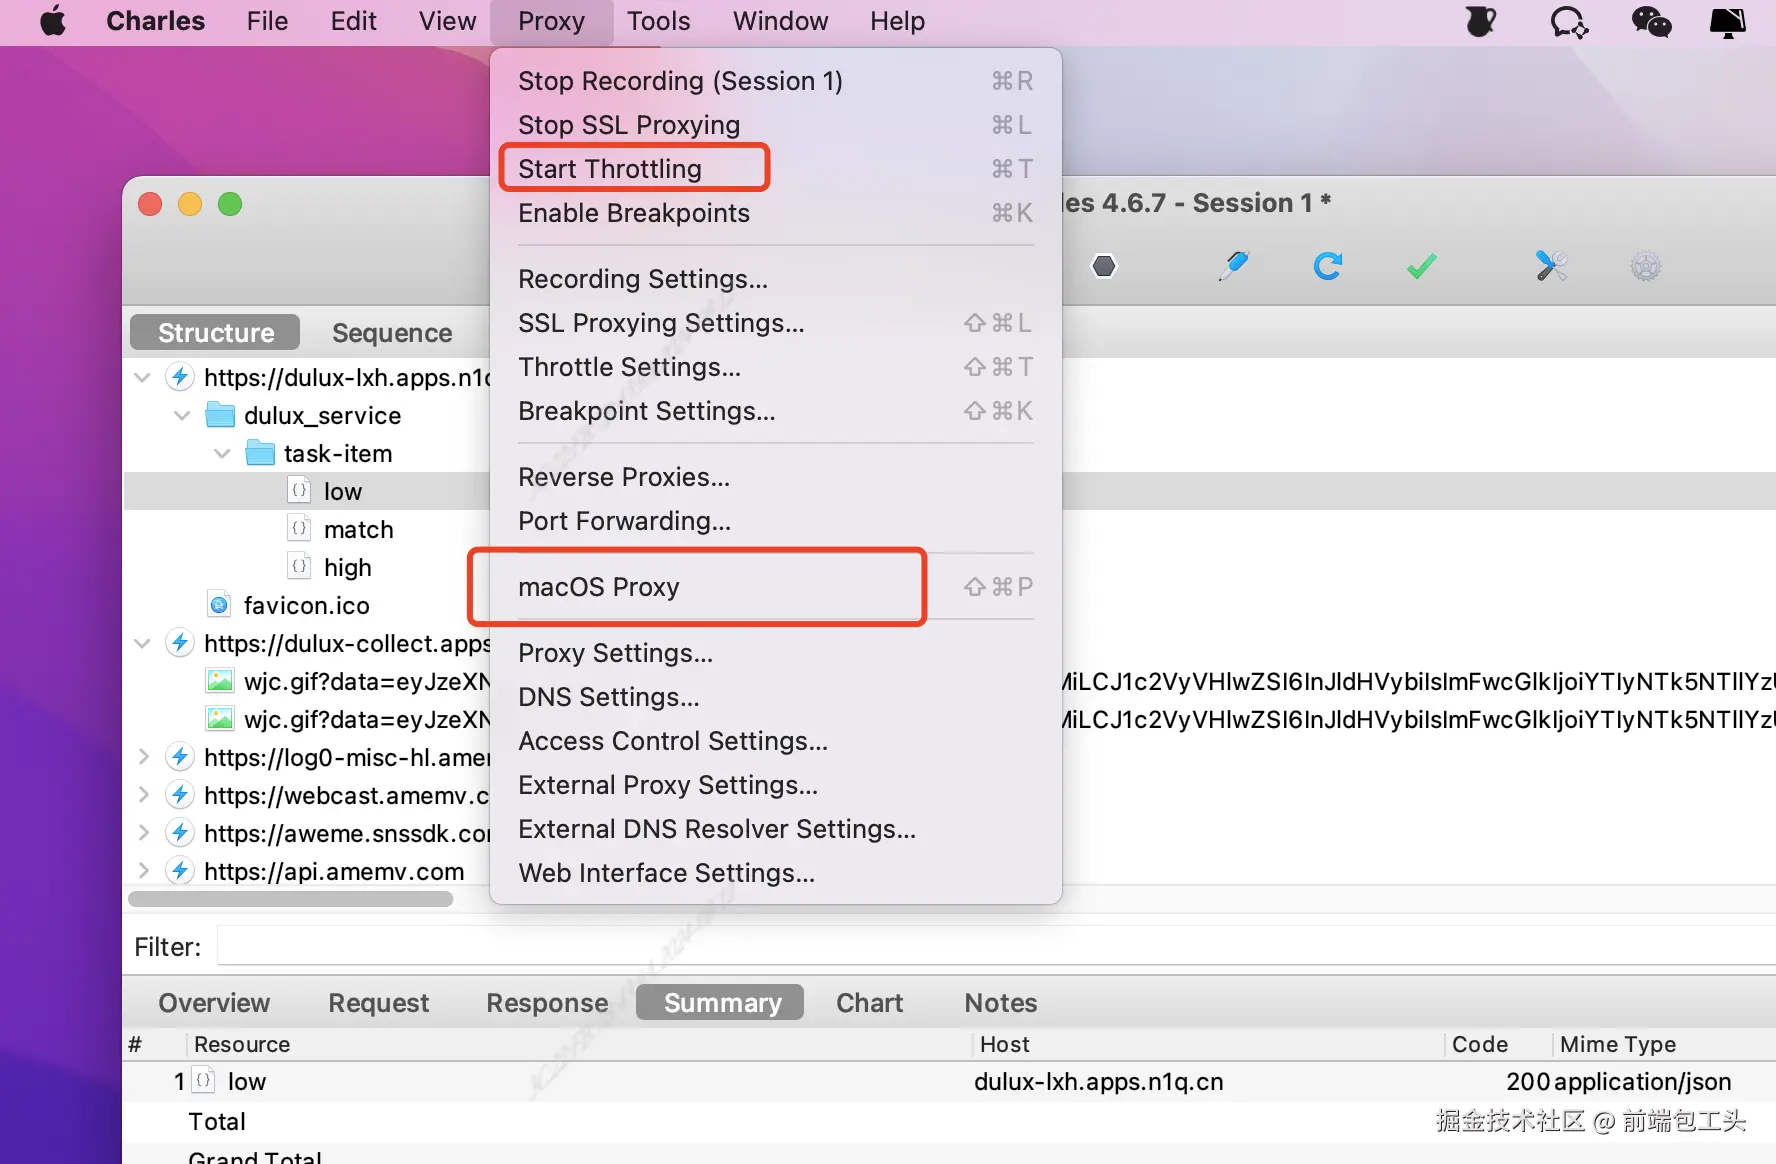
Task: Click the lightning icon beside log0-misc-hl host
Action: pos(180,757)
